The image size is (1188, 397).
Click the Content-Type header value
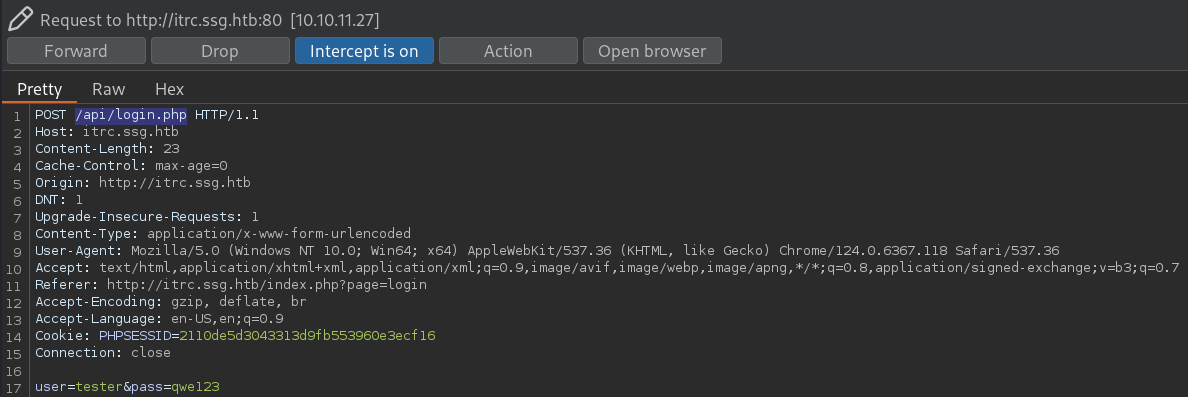(279, 233)
